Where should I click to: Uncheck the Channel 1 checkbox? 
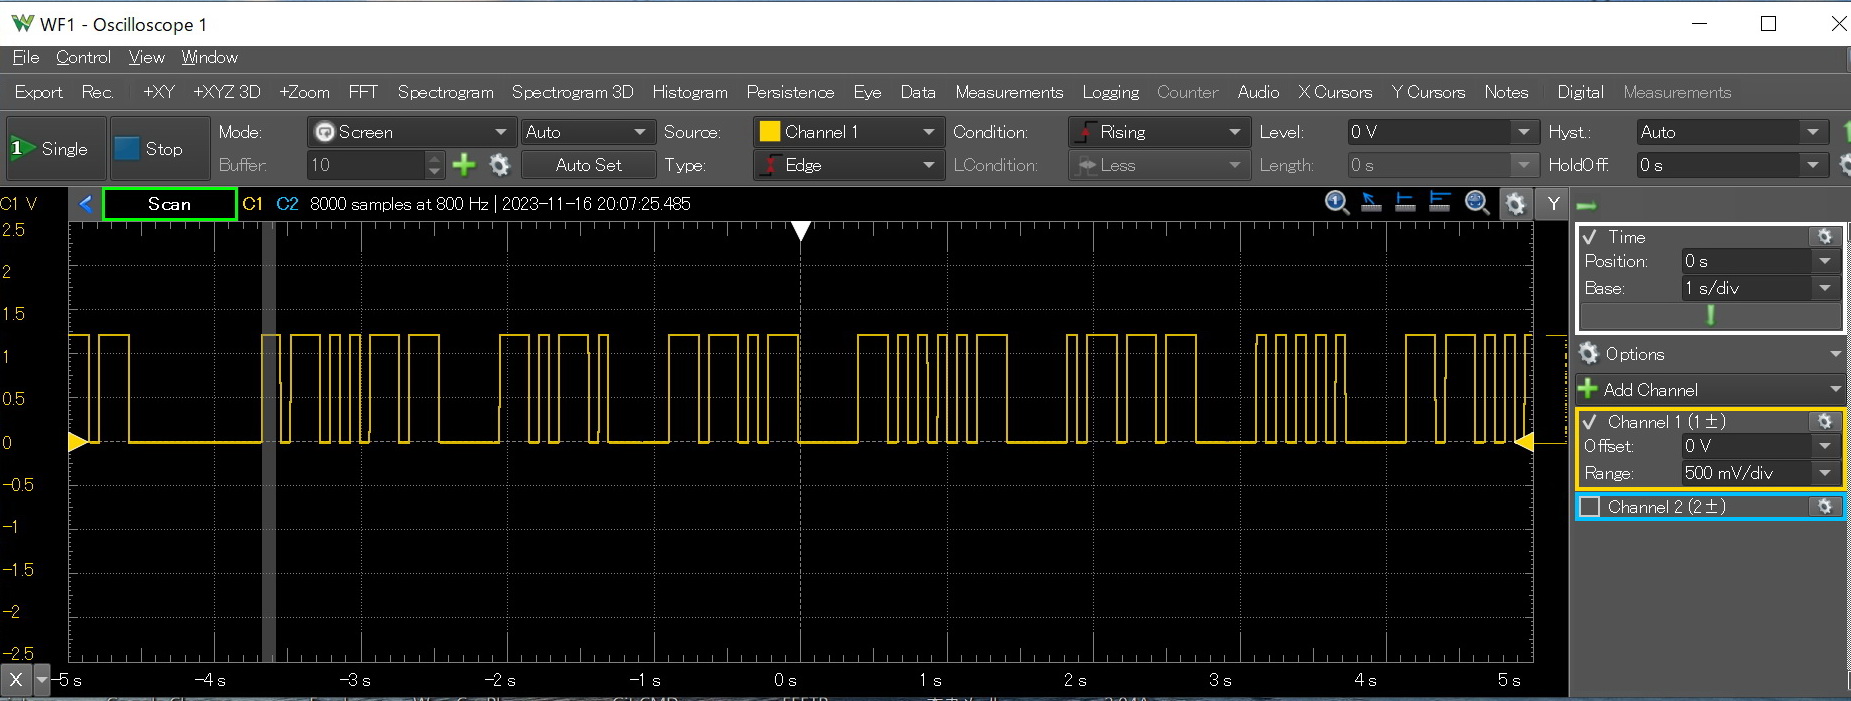click(x=1590, y=422)
